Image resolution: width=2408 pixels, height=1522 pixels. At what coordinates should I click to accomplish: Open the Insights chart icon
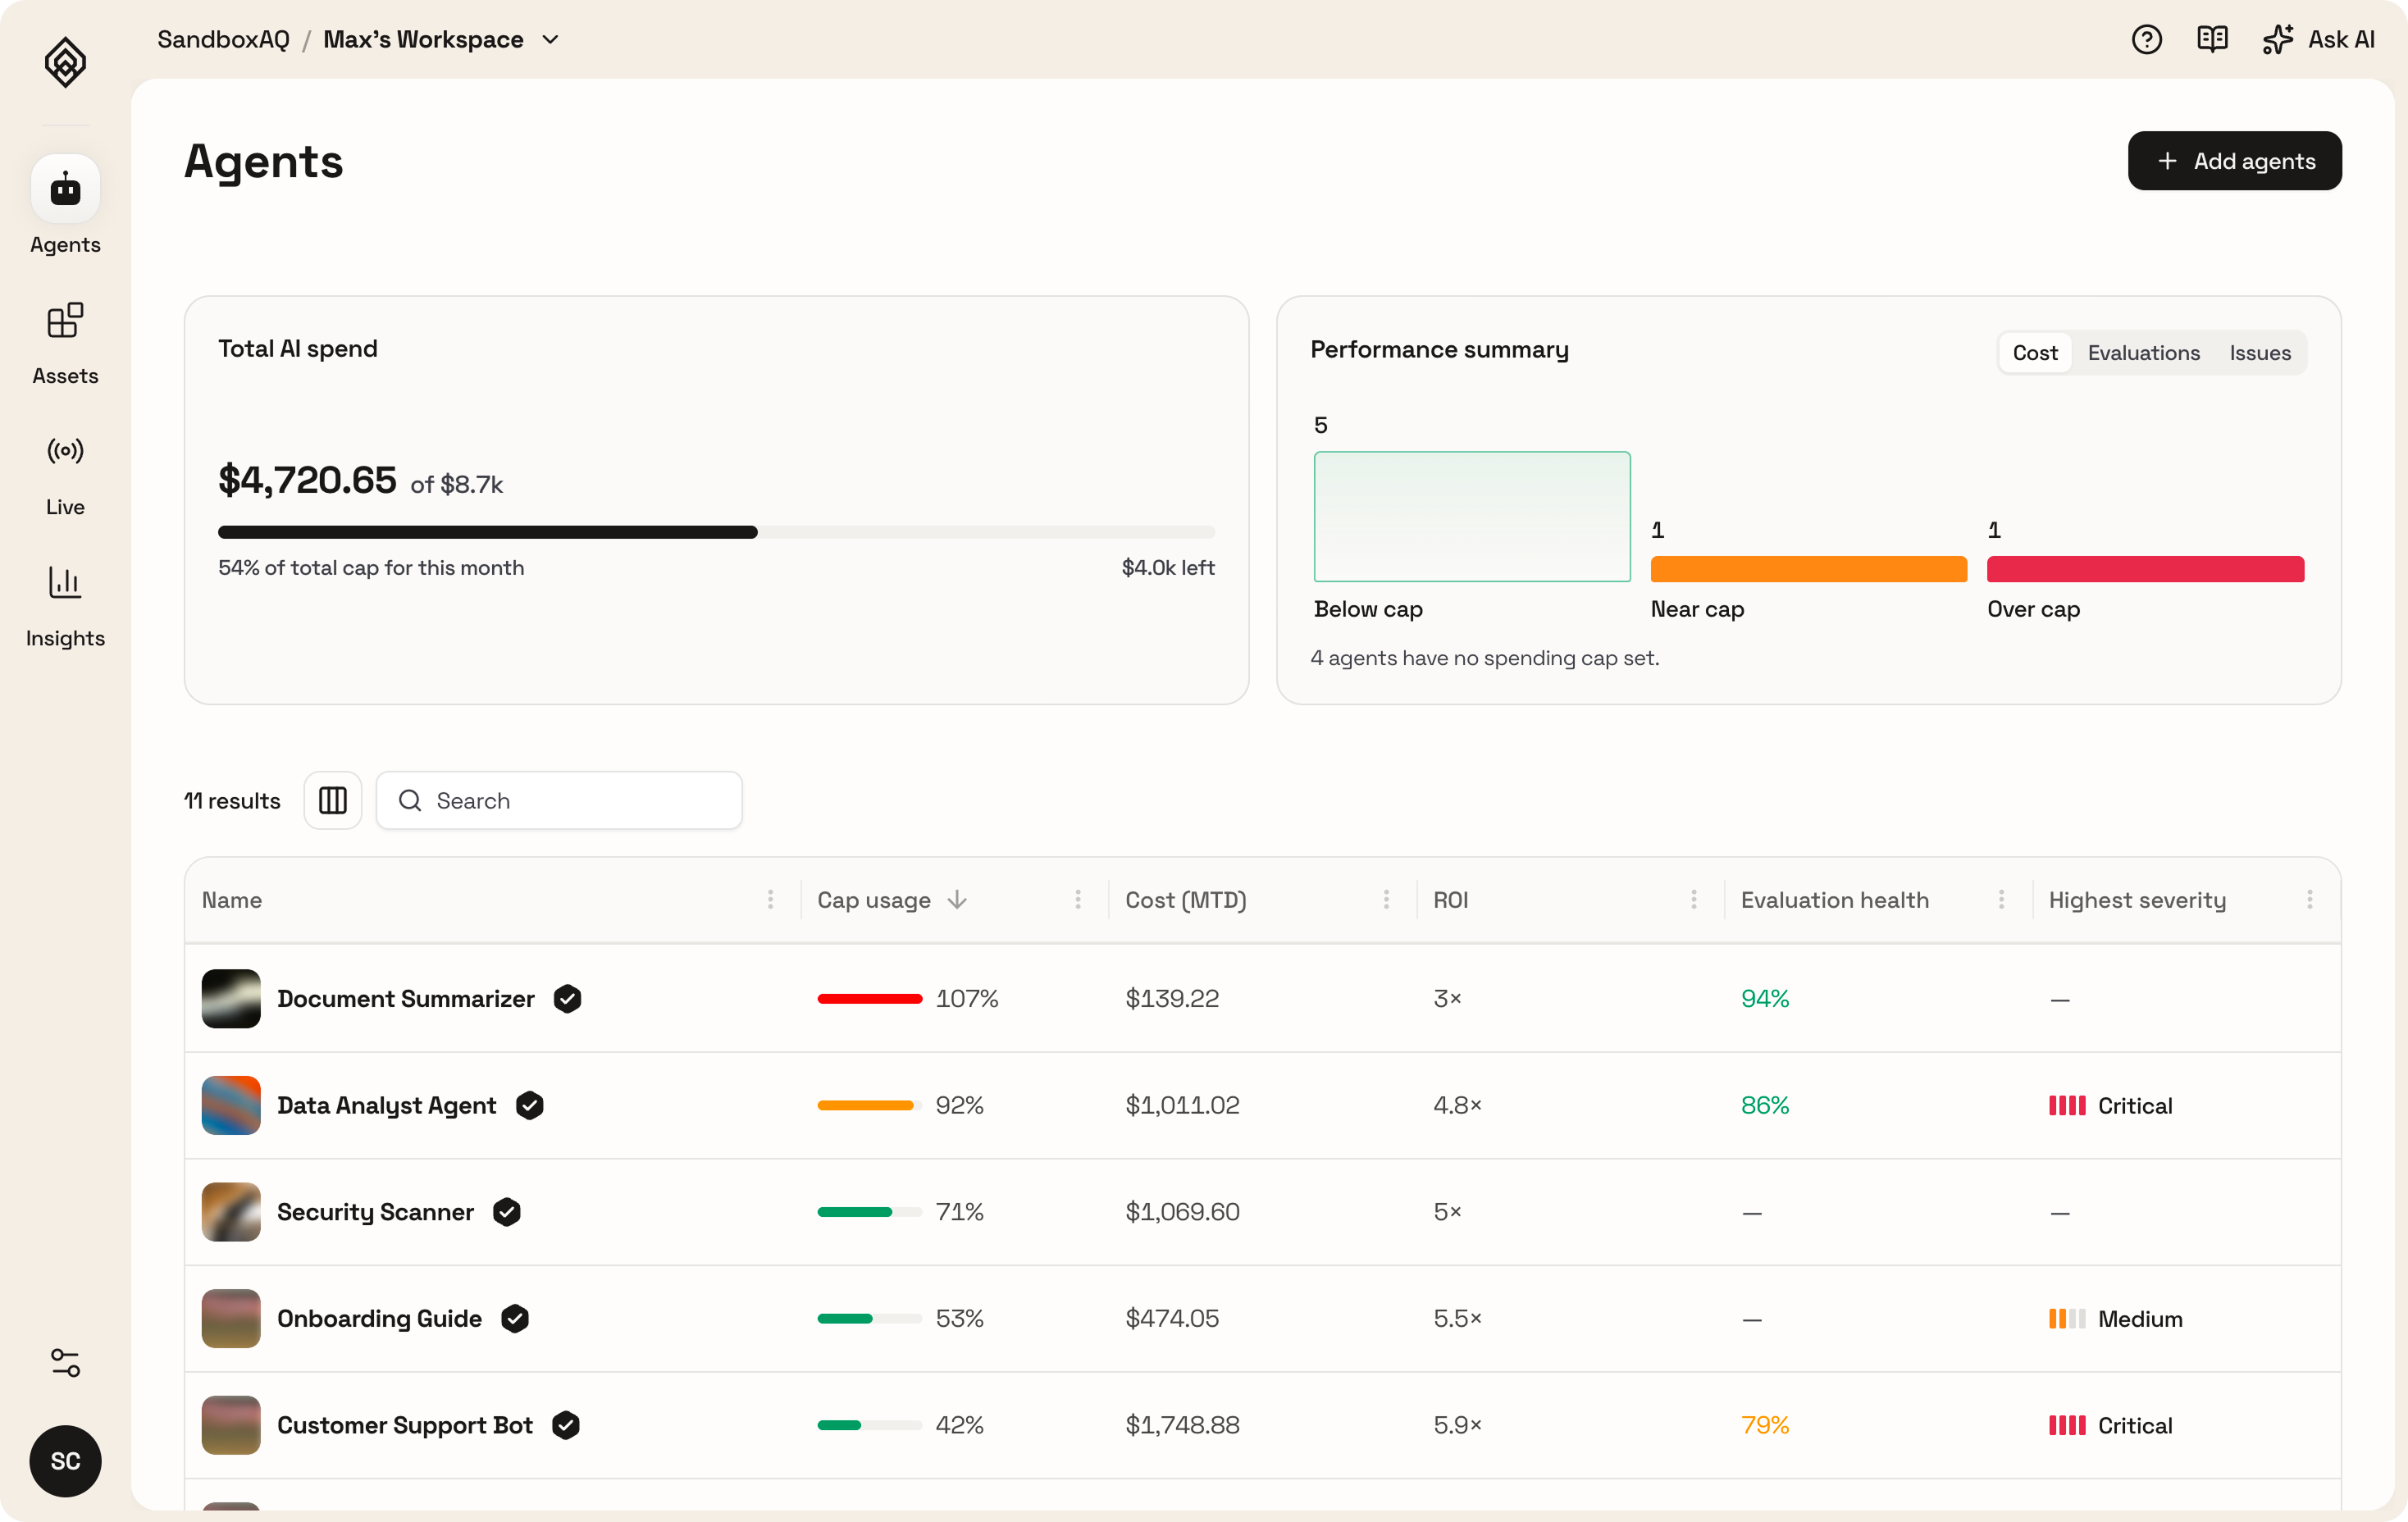(65, 582)
